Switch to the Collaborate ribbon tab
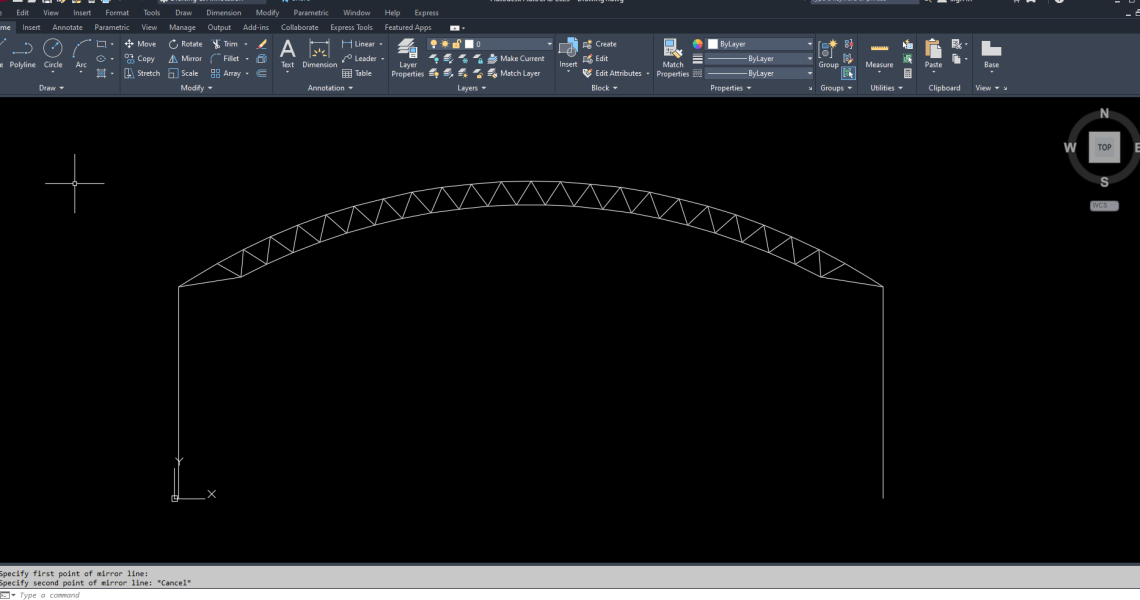1140x600 pixels. click(300, 28)
